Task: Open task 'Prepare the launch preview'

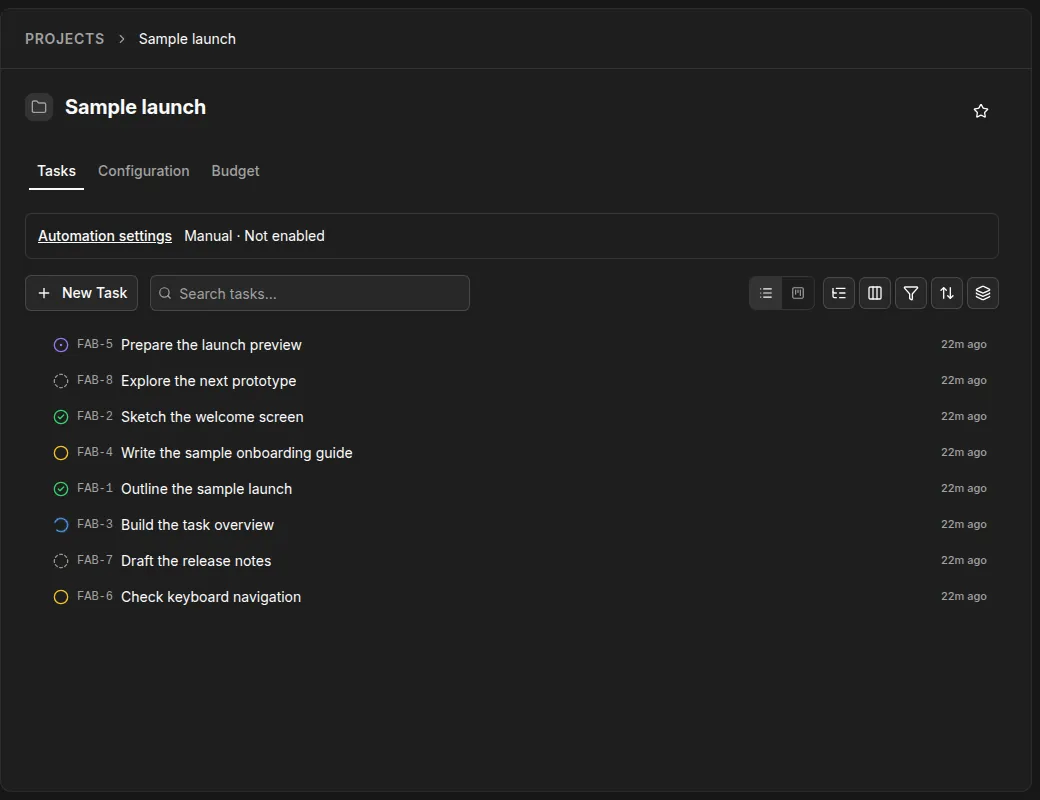Action: pyautogui.click(x=211, y=345)
